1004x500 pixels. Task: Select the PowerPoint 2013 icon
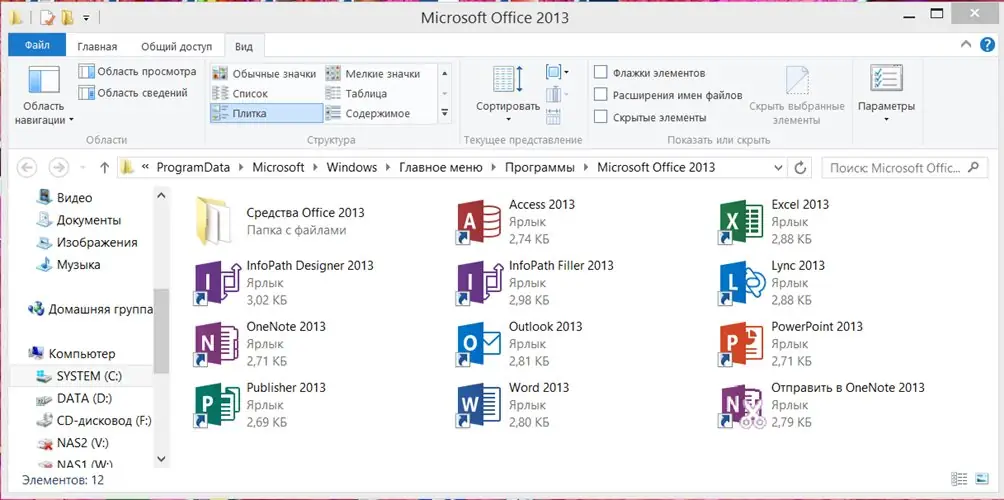(x=741, y=344)
